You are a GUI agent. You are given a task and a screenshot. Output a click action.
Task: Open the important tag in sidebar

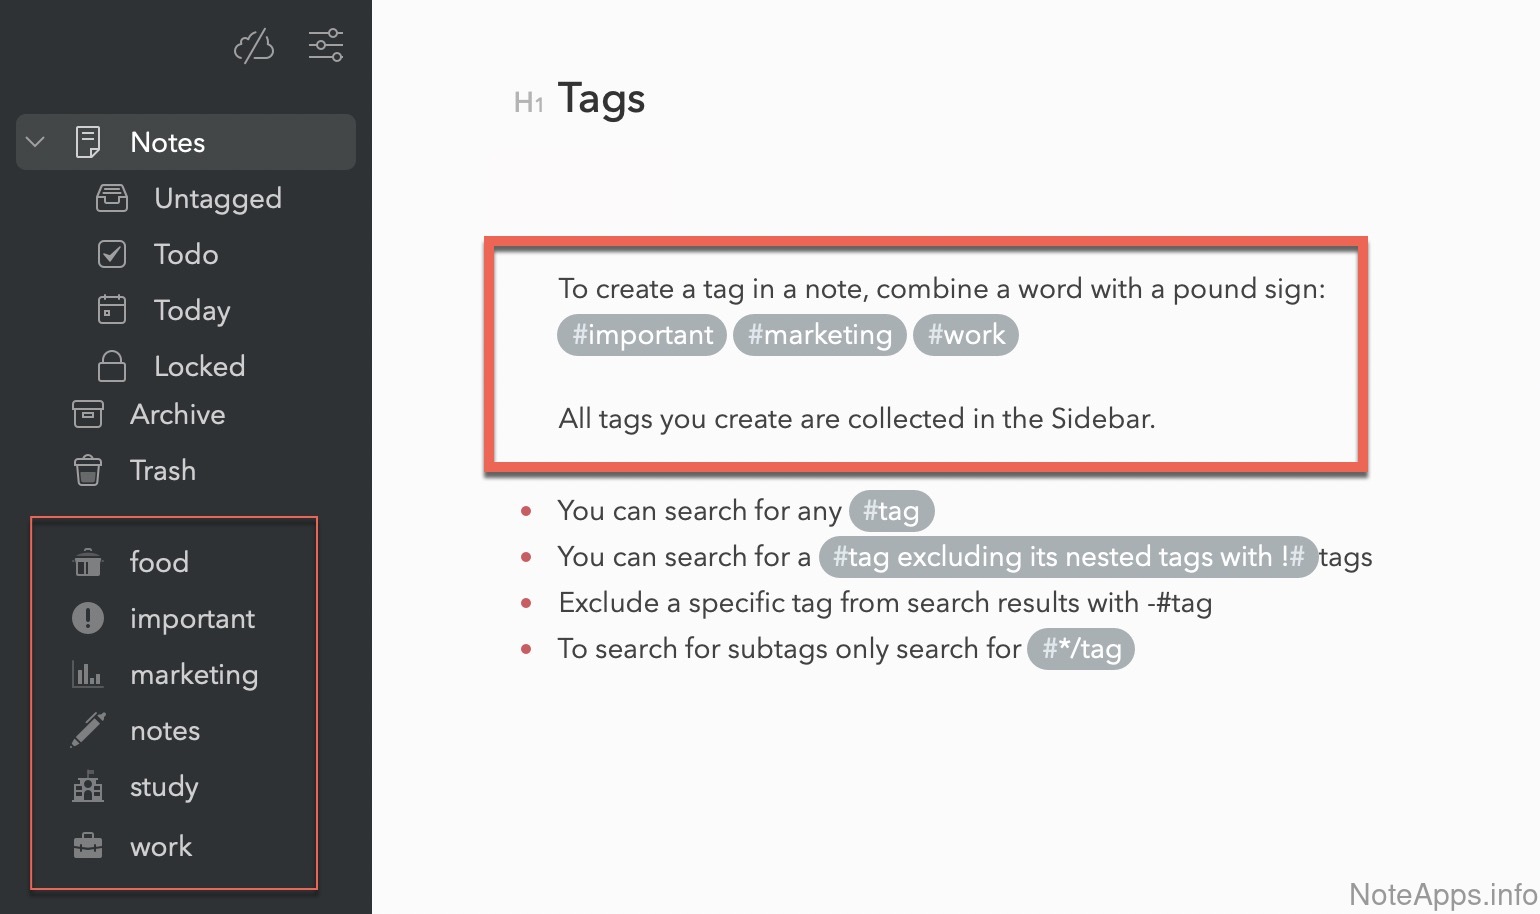(x=192, y=619)
